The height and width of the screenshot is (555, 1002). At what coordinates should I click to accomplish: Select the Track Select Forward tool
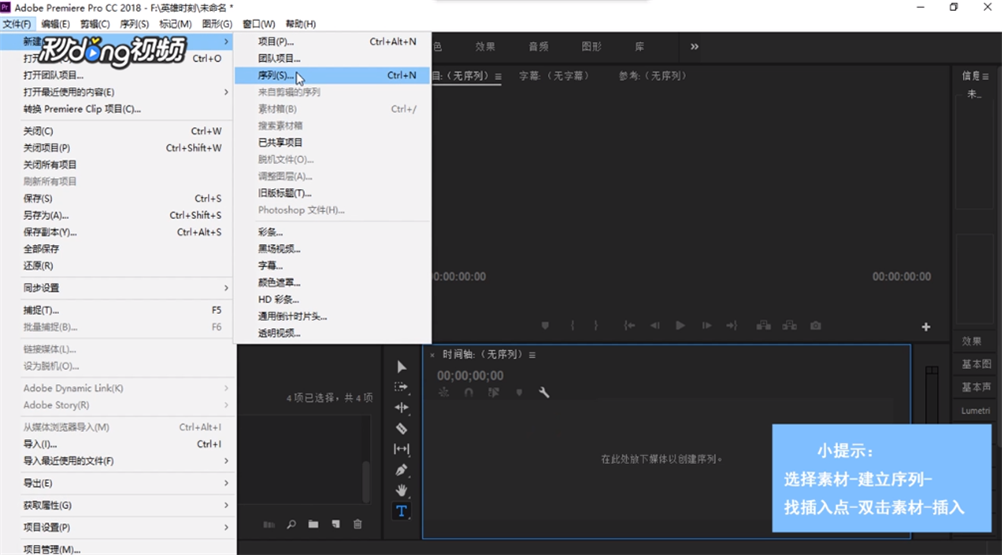pyautogui.click(x=401, y=387)
